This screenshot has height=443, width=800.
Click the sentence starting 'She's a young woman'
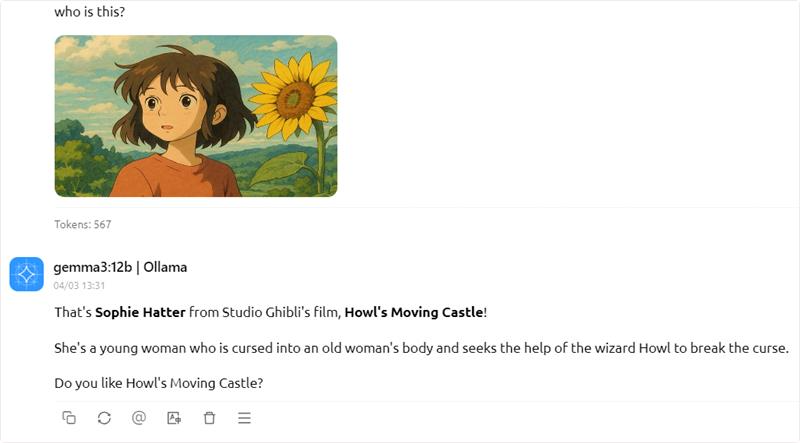tap(420, 348)
